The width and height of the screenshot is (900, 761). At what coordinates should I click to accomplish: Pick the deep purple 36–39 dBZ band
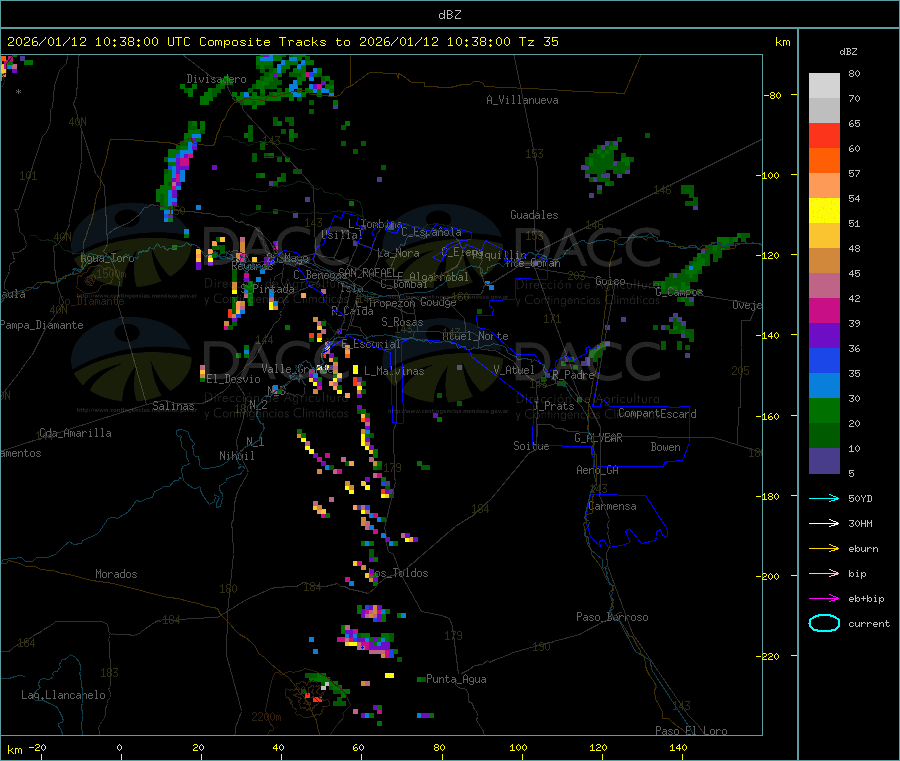point(824,336)
